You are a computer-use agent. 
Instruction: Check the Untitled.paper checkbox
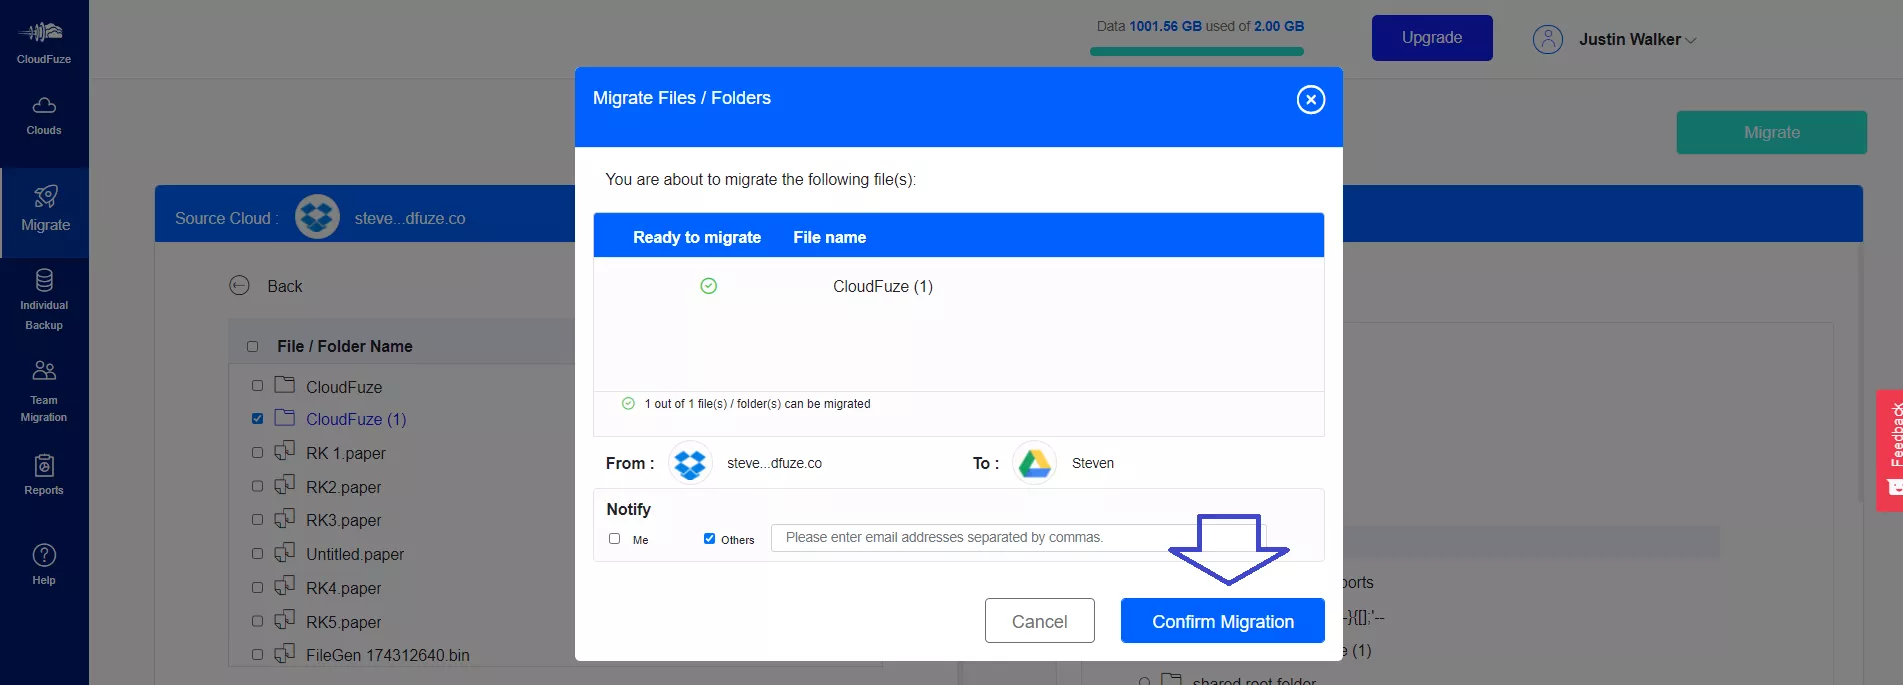point(257,553)
